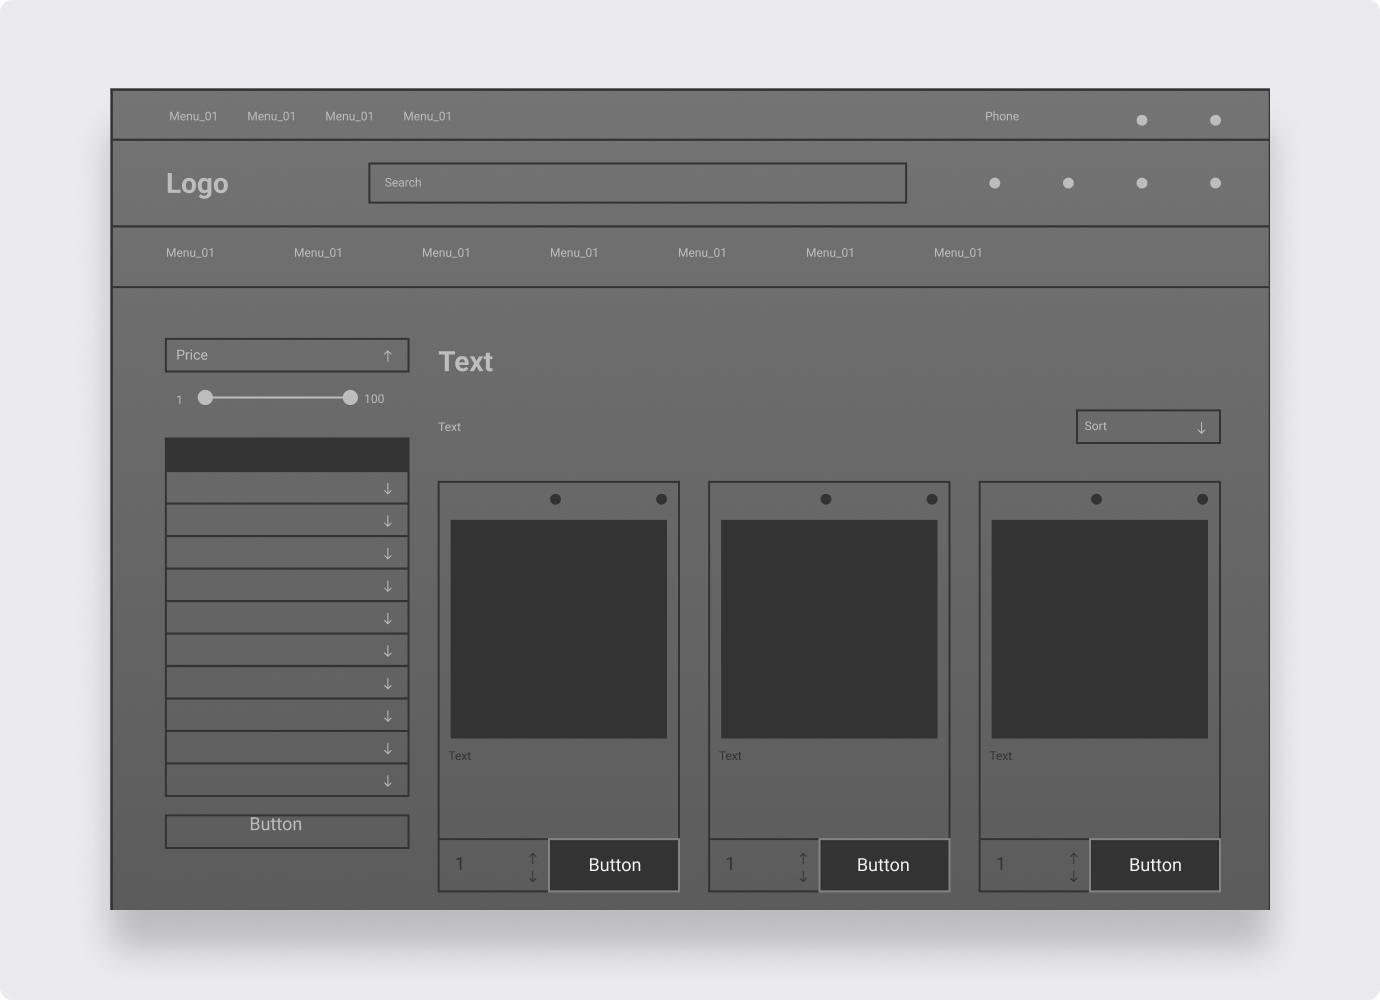Click the small Text label left of Sort
The height and width of the screenshot is (1000, 1380).
[450, 427]
